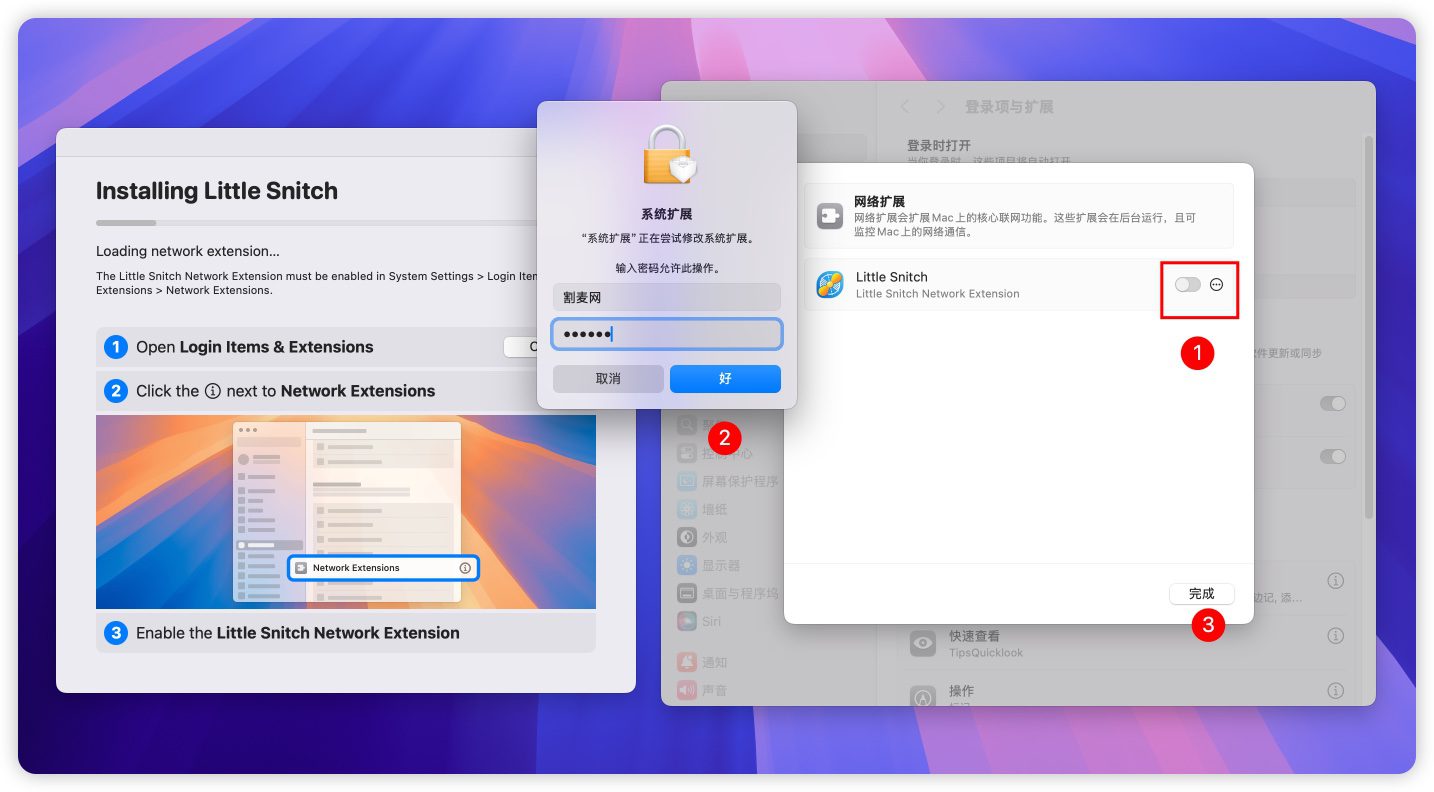Click the password input field
Screen dimensions: 1434x792
tap(667, 334)
